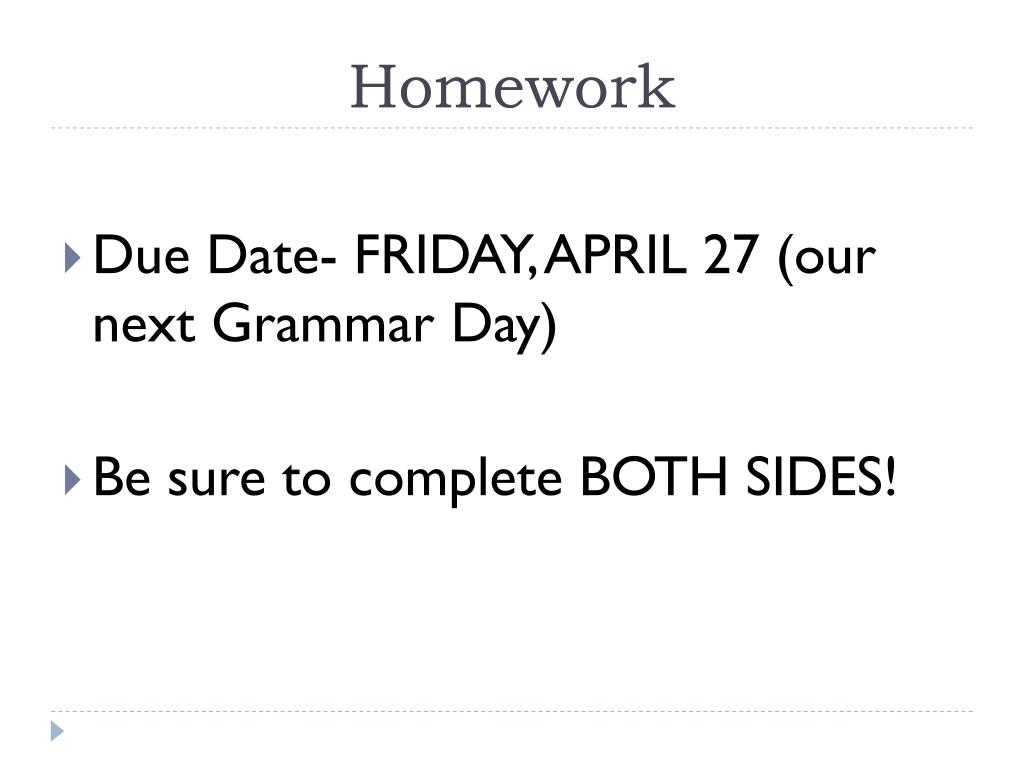Click the words "Due Date-"
This screenshot has height=768, width=1024.
click(x=214, y=258)
